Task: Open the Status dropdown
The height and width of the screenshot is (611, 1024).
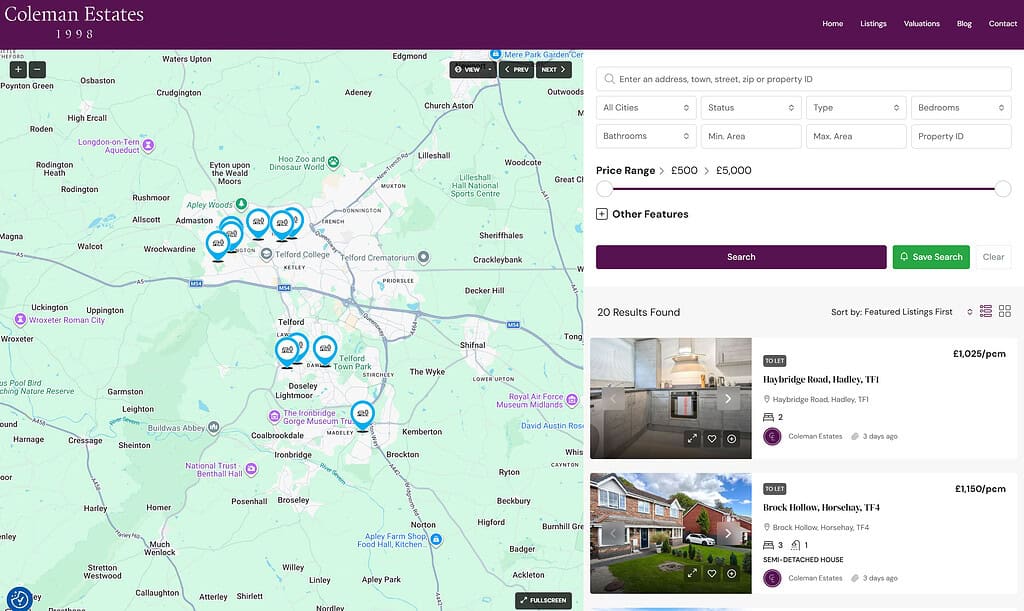Action: pyautogui.click(x=751, y=108)
